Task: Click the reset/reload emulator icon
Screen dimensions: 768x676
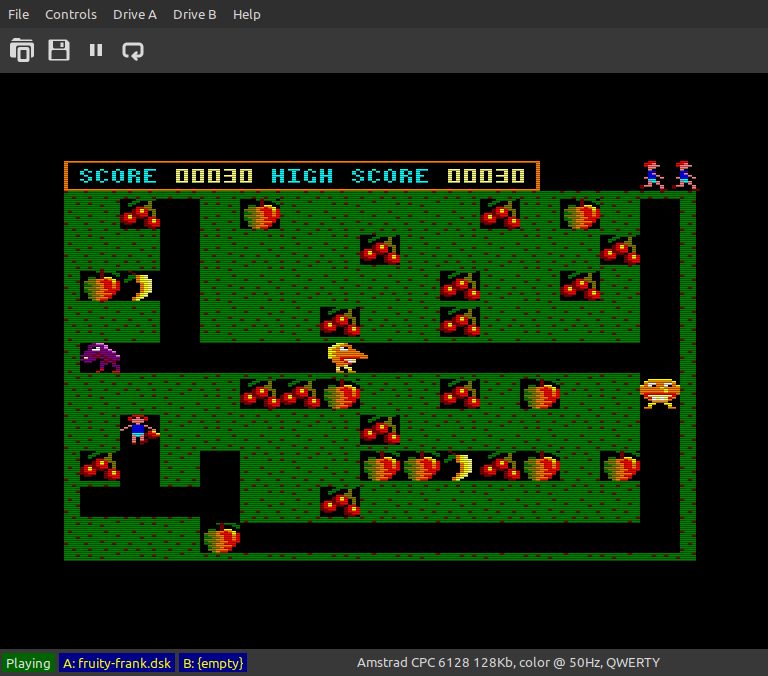Action: [x=133, y=50]
